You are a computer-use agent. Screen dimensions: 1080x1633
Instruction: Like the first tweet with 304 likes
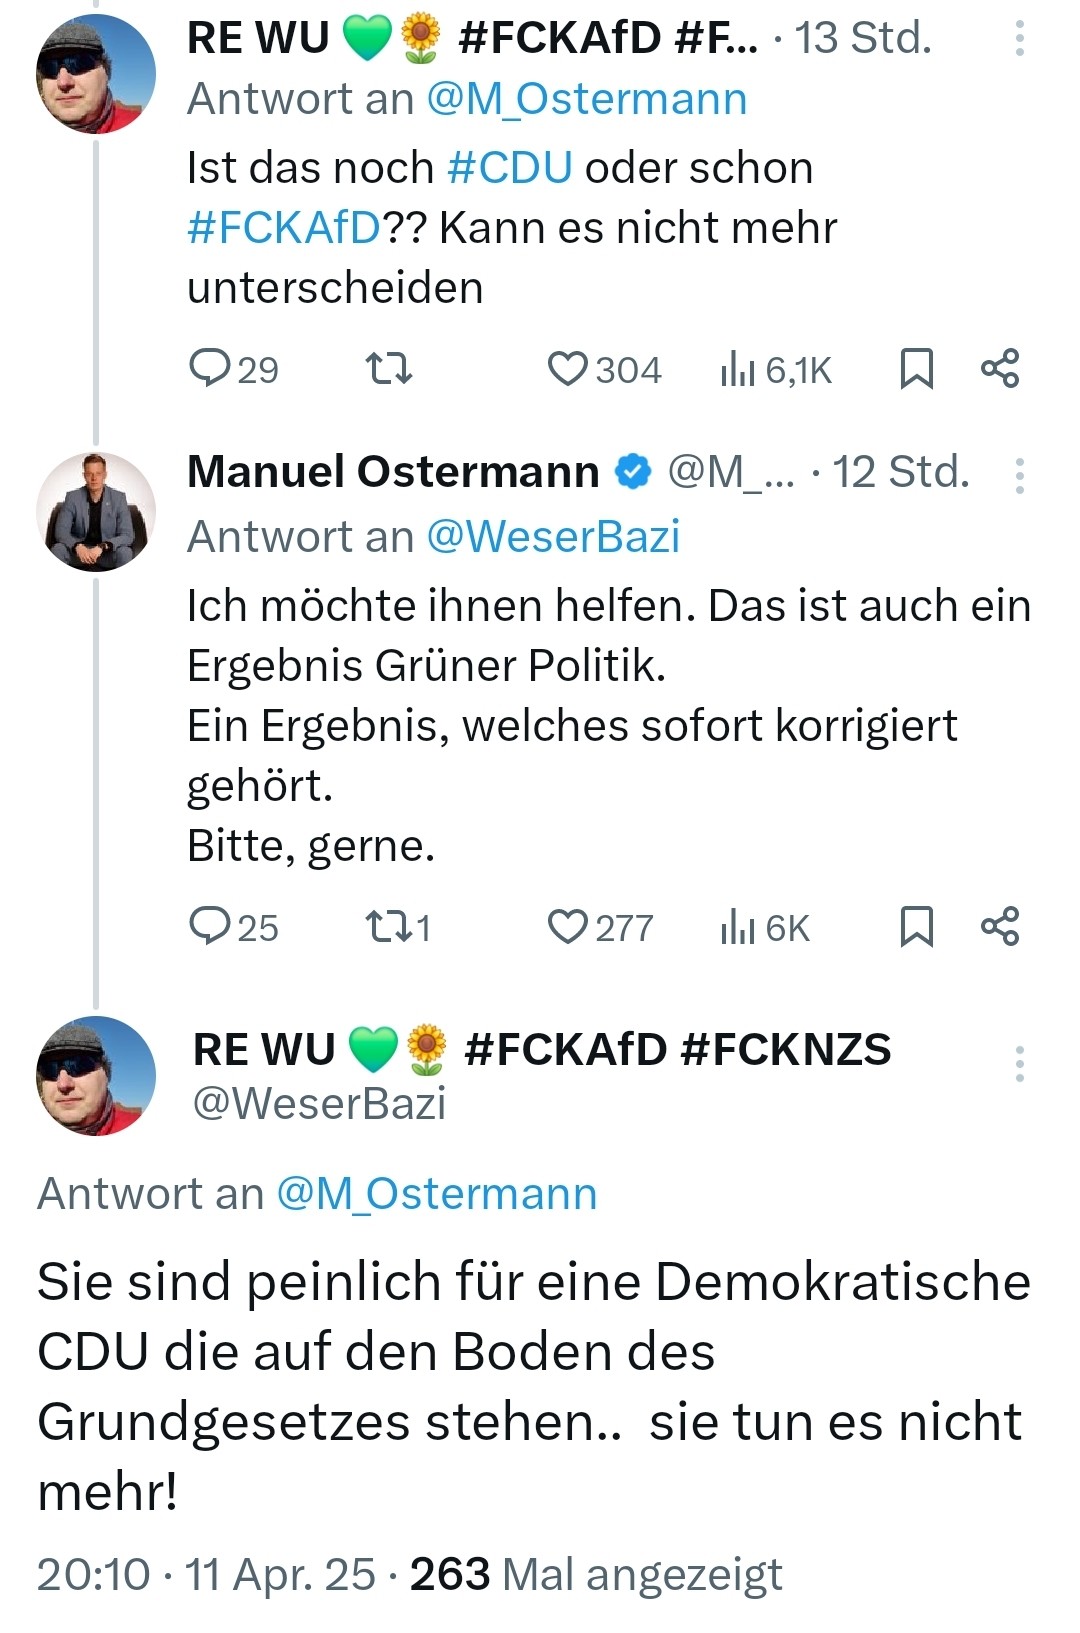click(x=568, y=369)
